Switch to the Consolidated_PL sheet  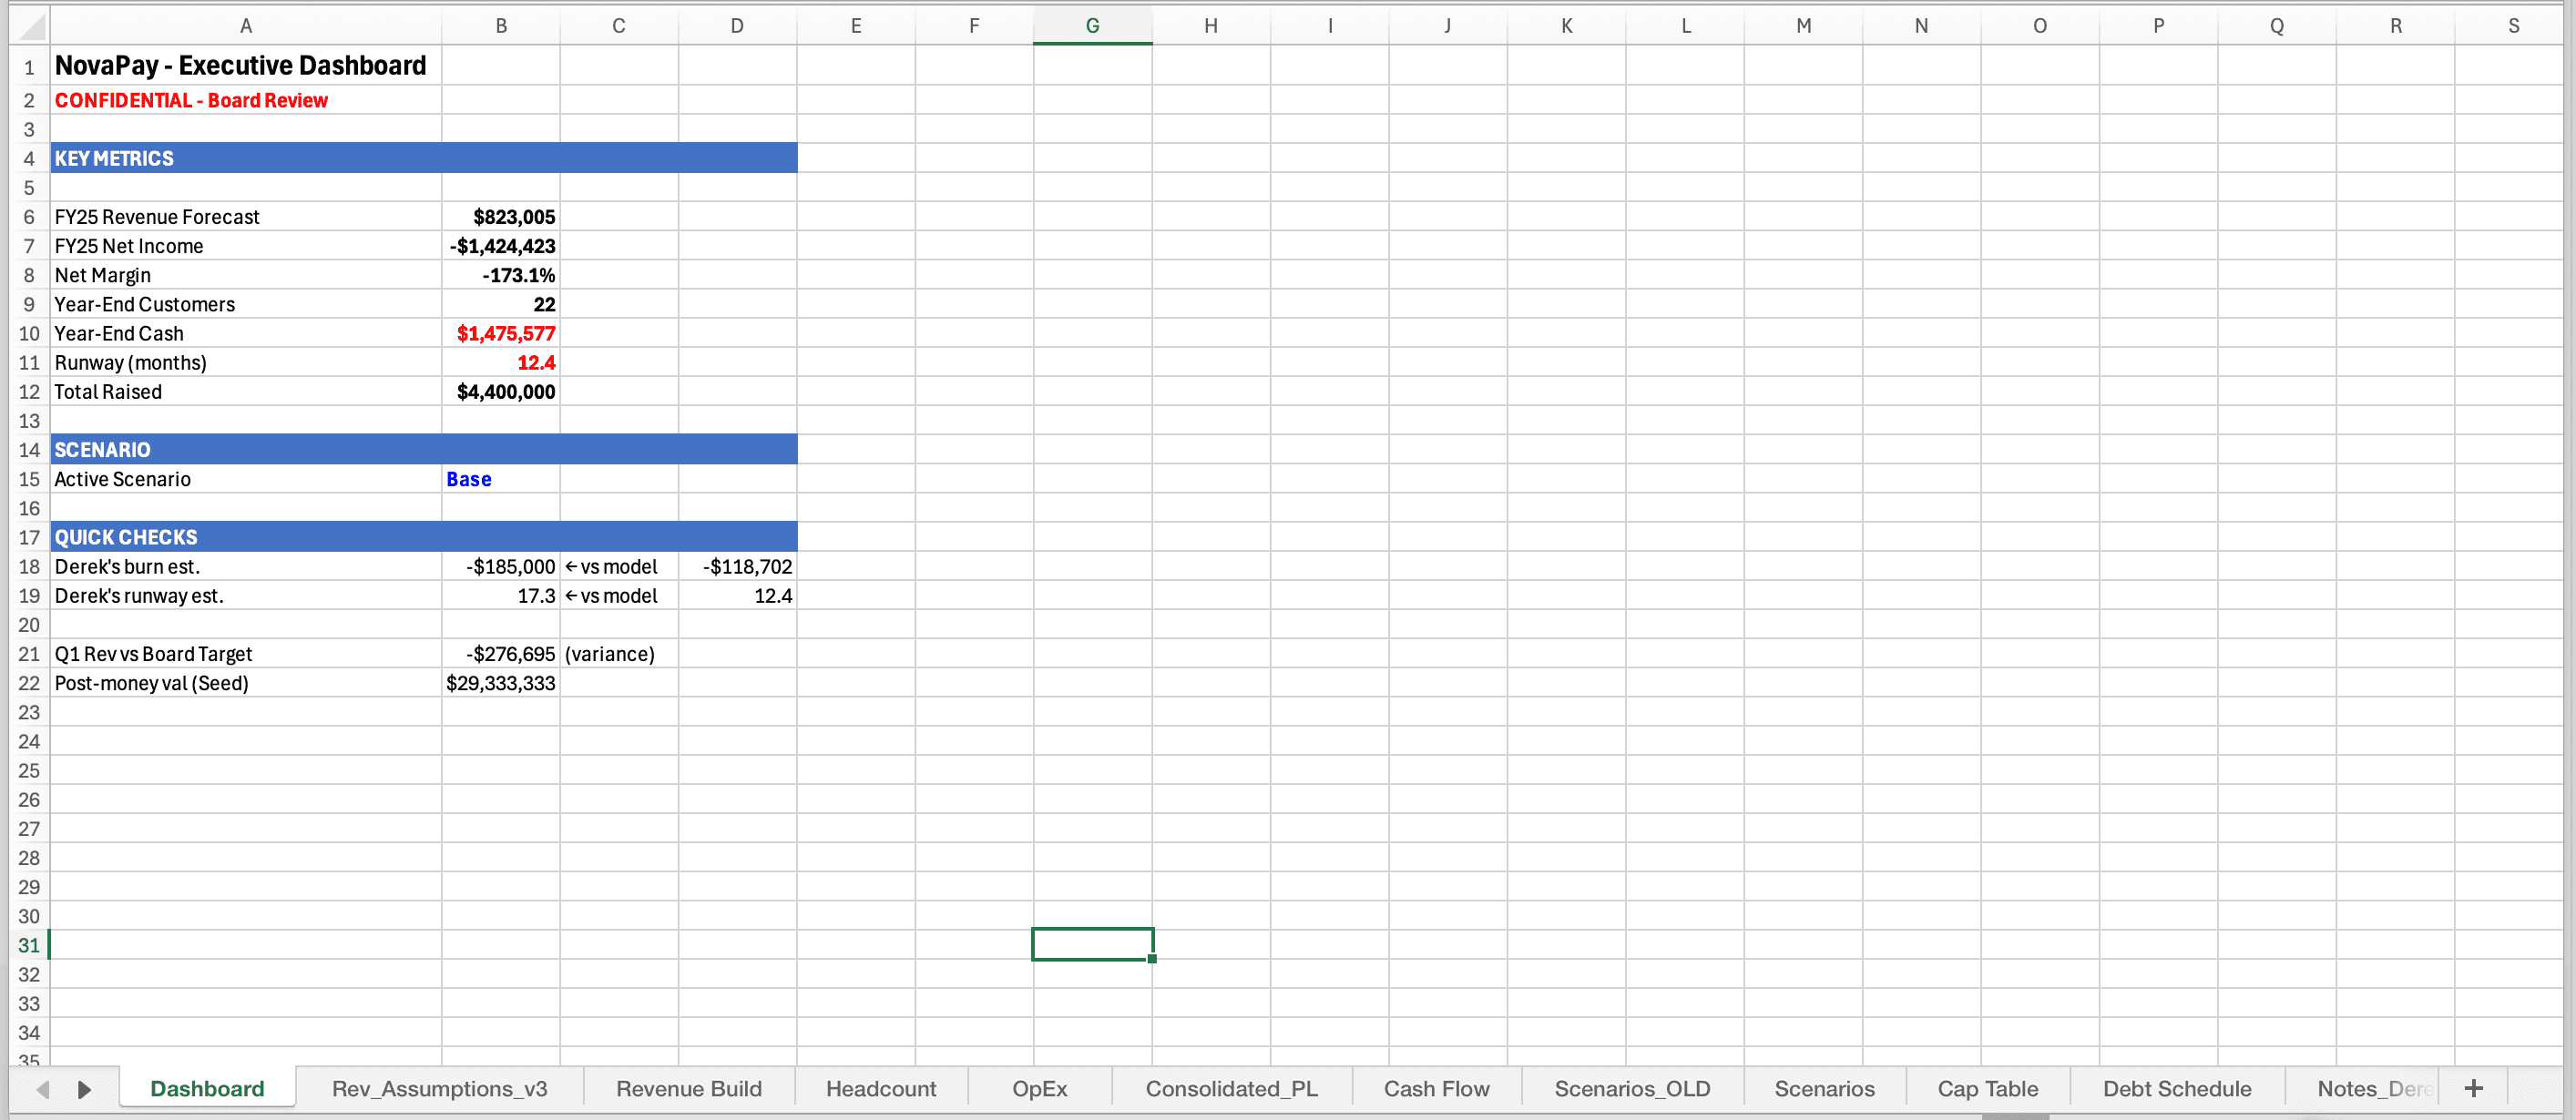tap(1231, 1088)
